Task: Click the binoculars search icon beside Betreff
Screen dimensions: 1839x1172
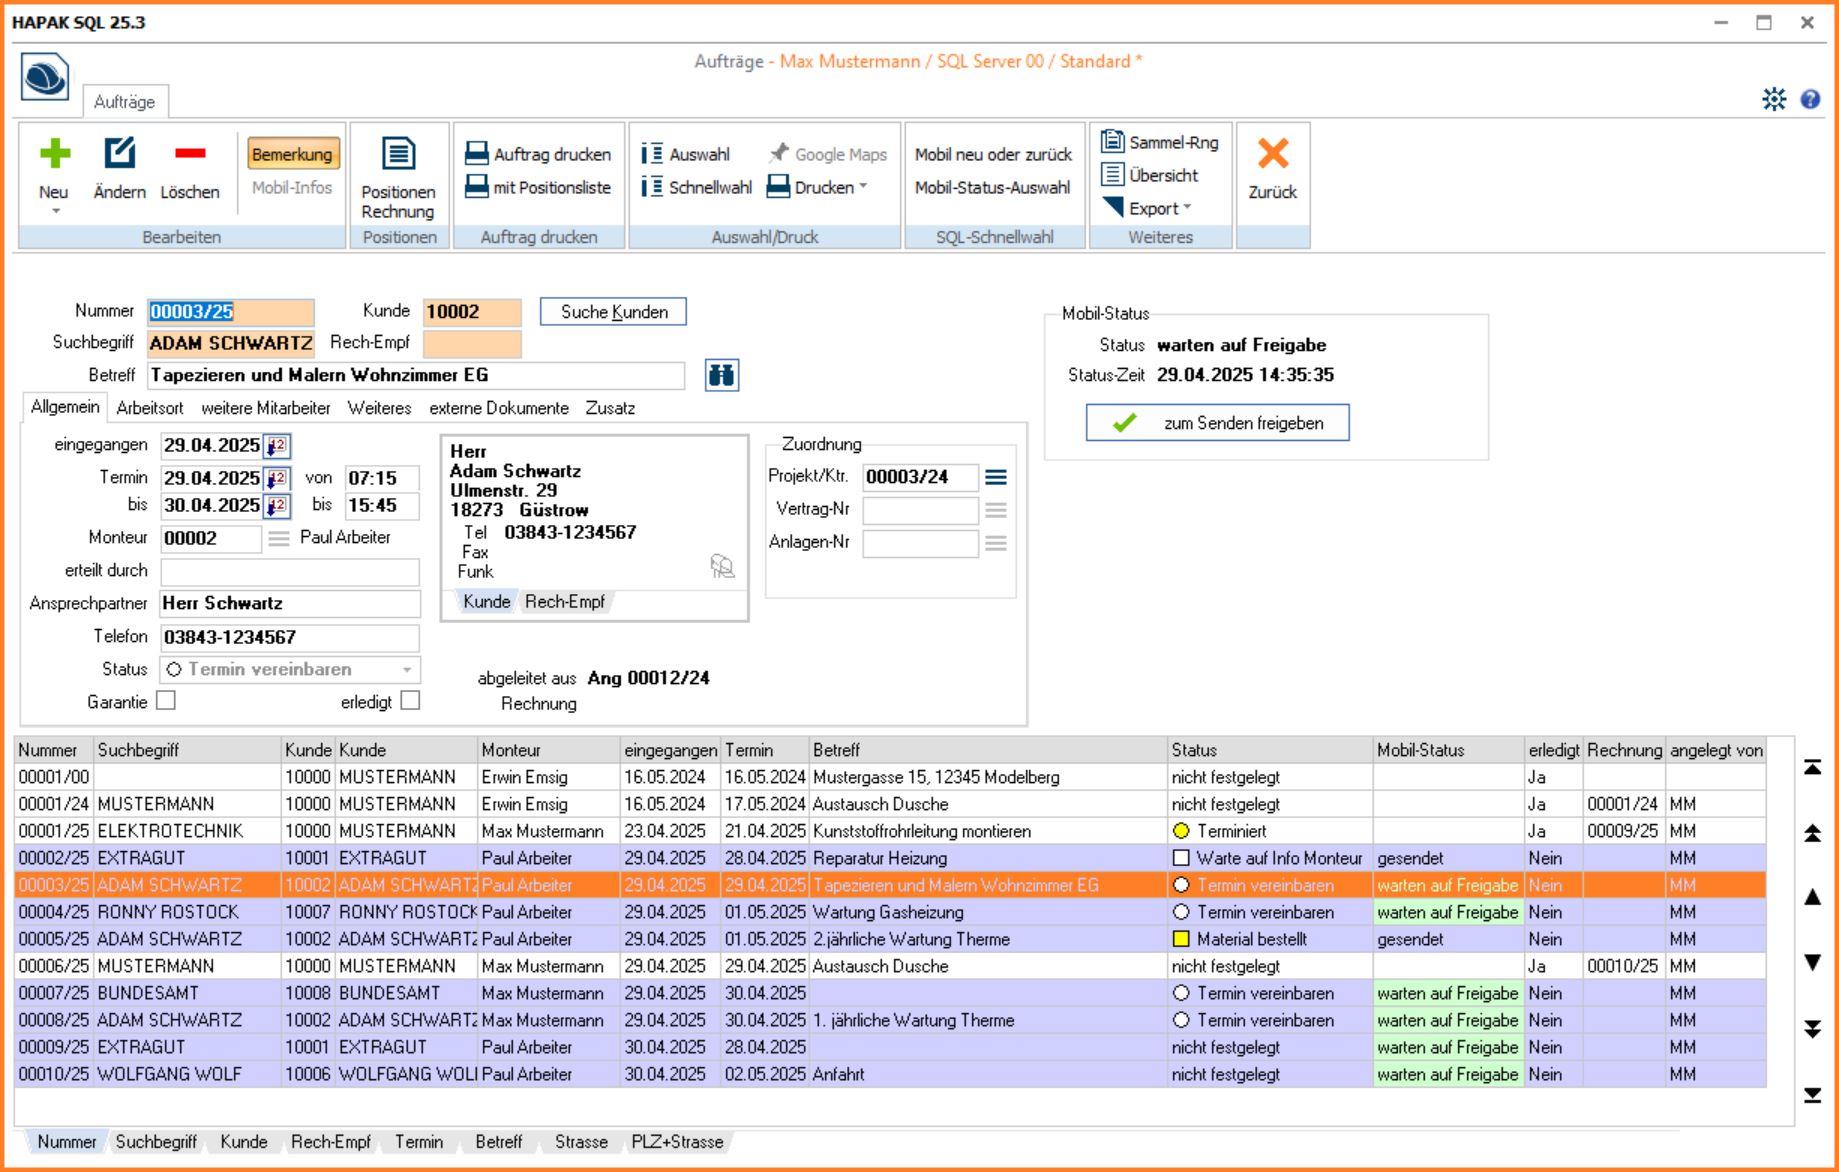Action: point(721,376)
